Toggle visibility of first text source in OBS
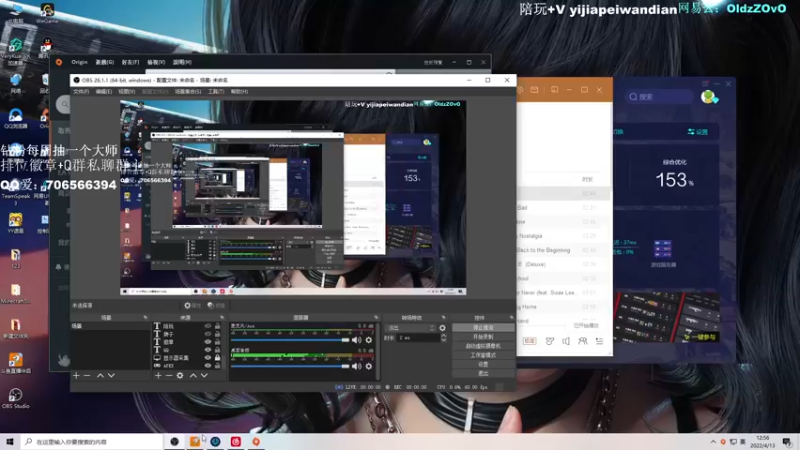Screen dimensions: 800x450 tap(208, 326)
